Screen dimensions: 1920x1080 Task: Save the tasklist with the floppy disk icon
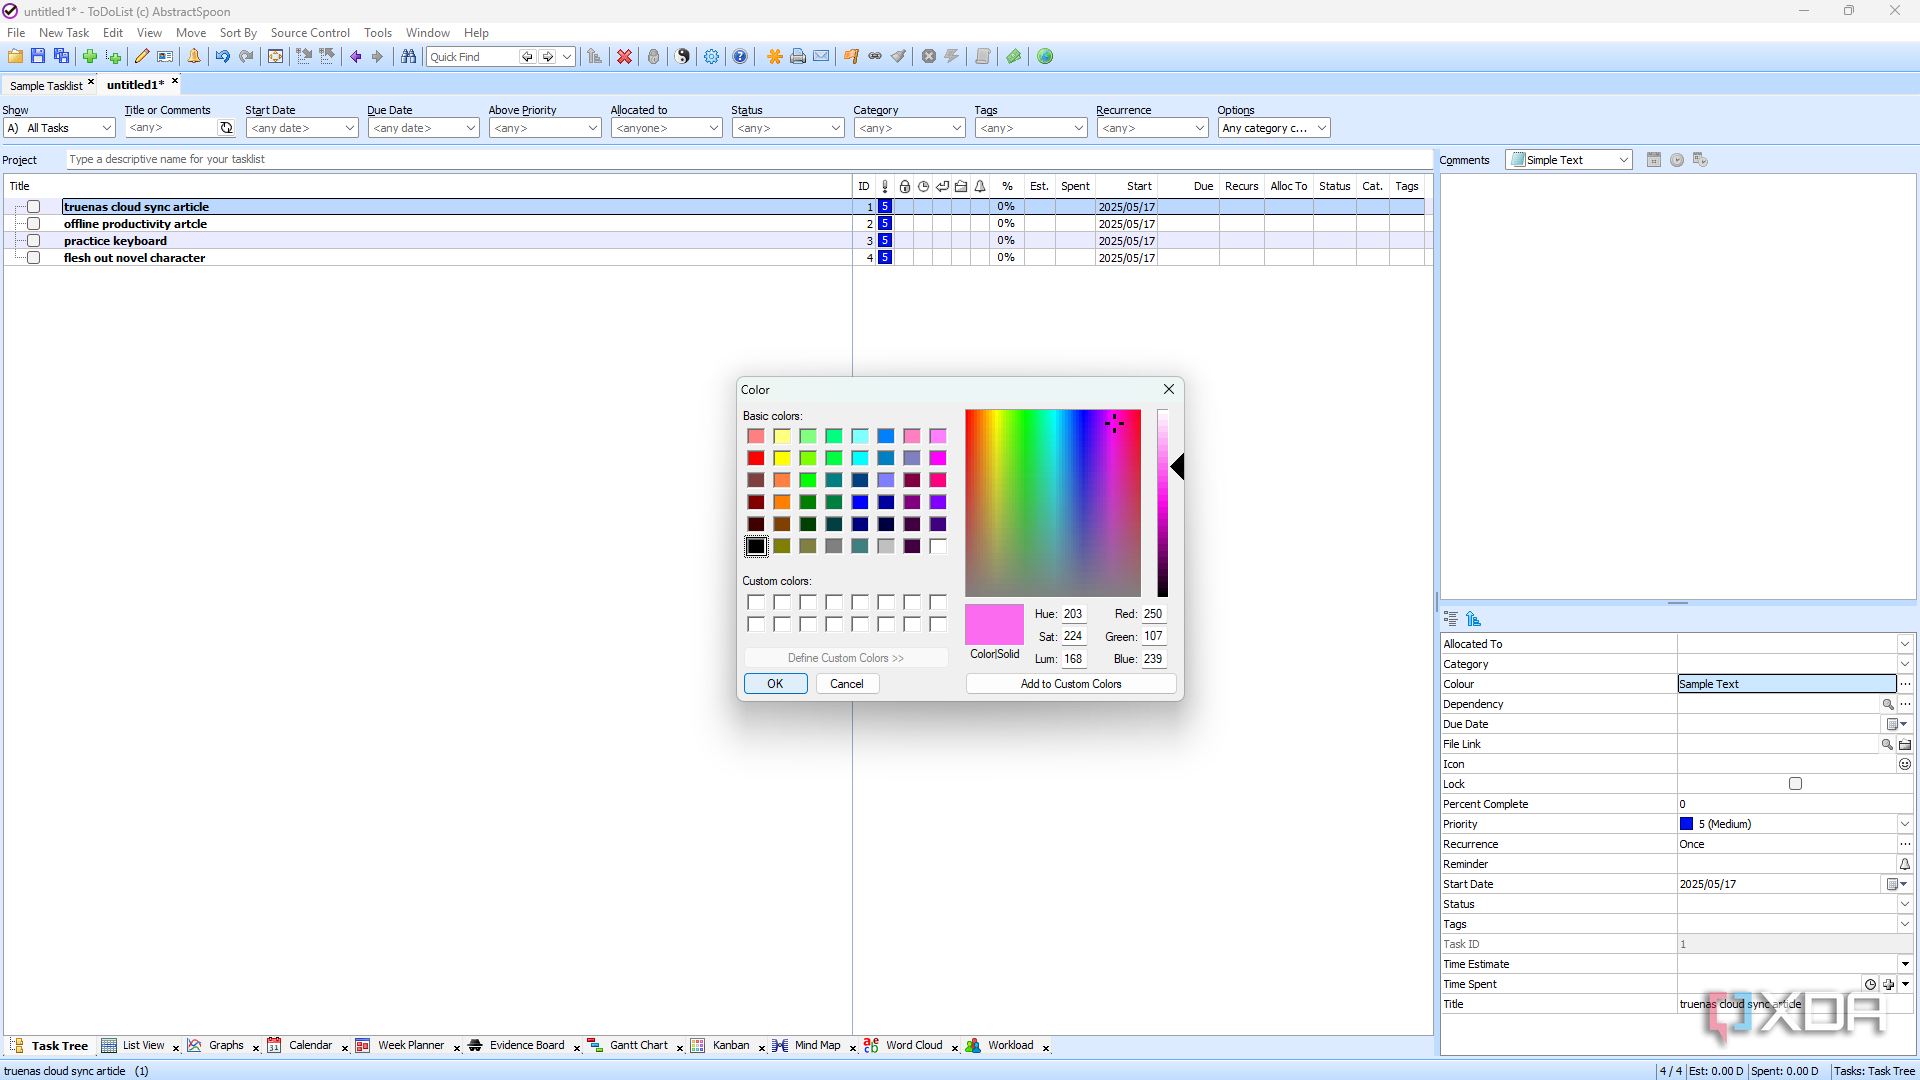click(x=38, y=57)
